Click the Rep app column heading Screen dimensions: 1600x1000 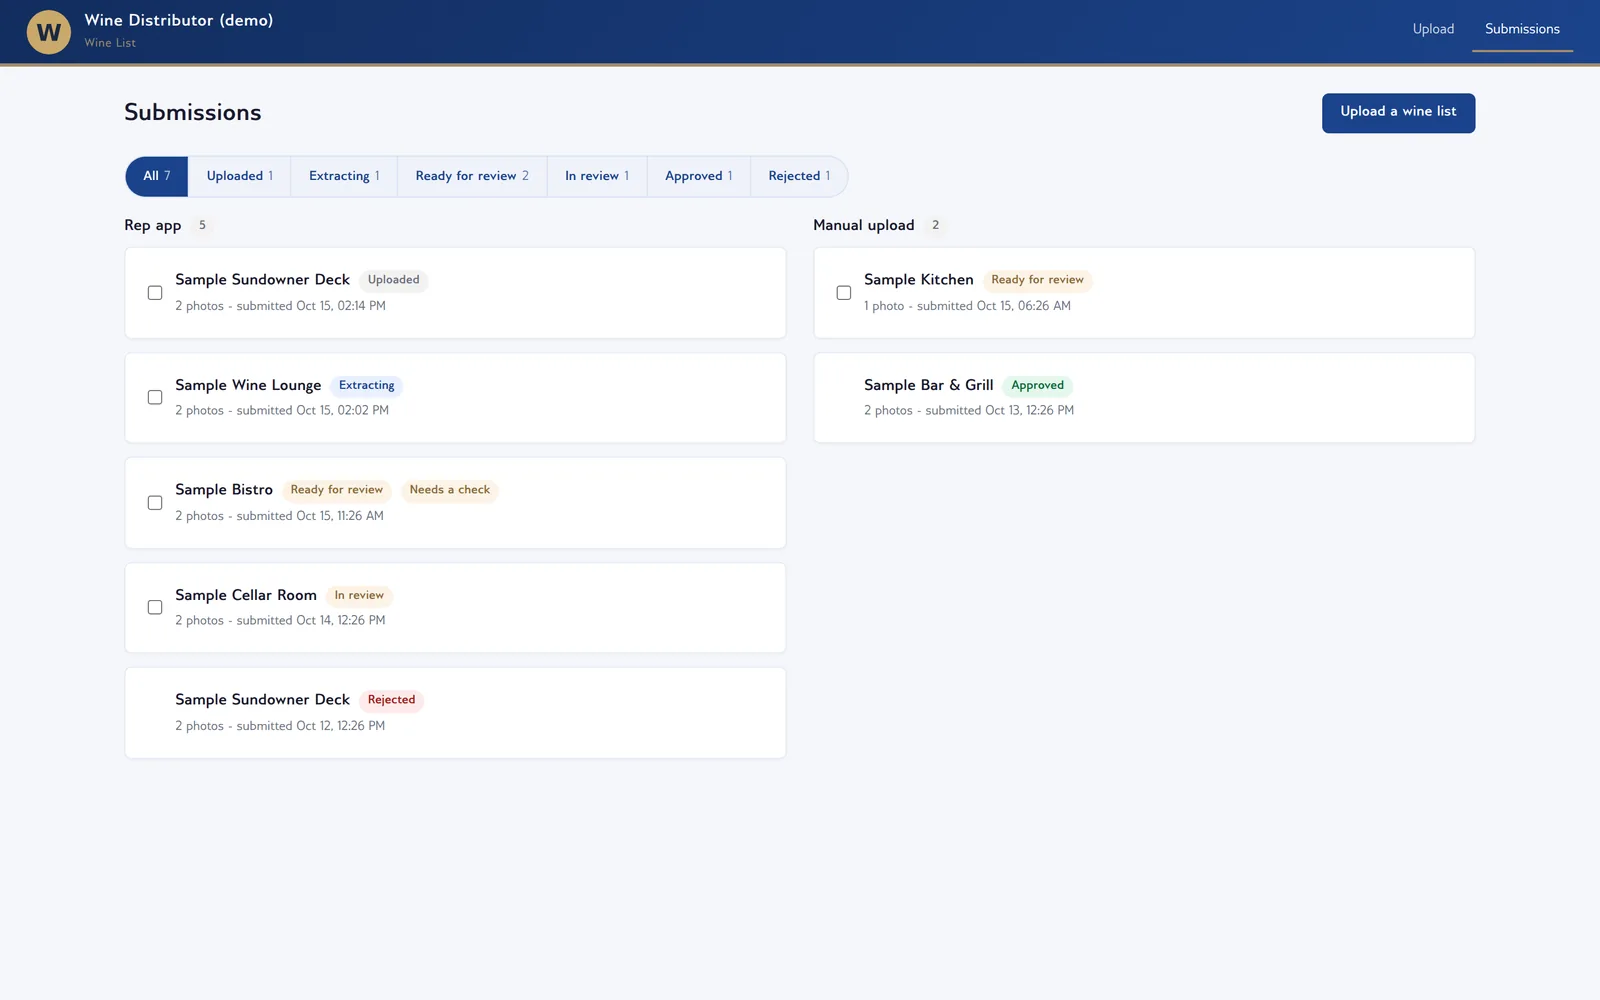point(153,225)
